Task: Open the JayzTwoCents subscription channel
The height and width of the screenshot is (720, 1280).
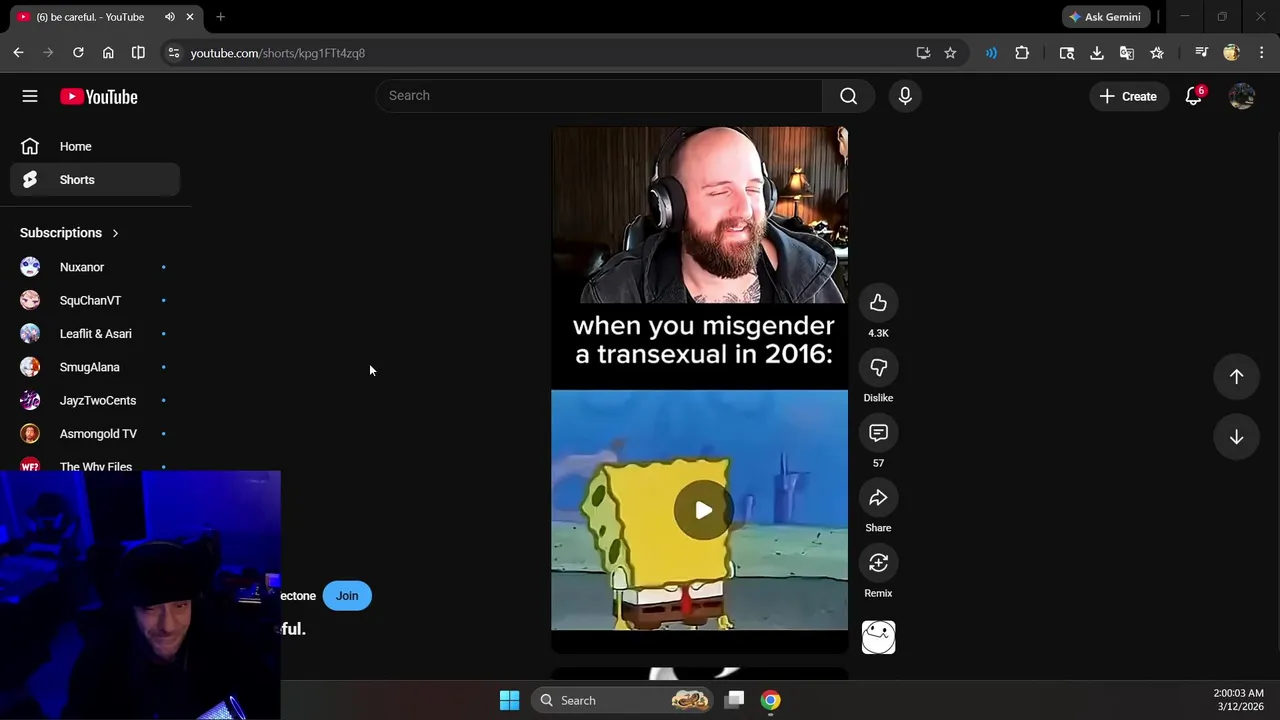Action: click(x=95, y=400)
